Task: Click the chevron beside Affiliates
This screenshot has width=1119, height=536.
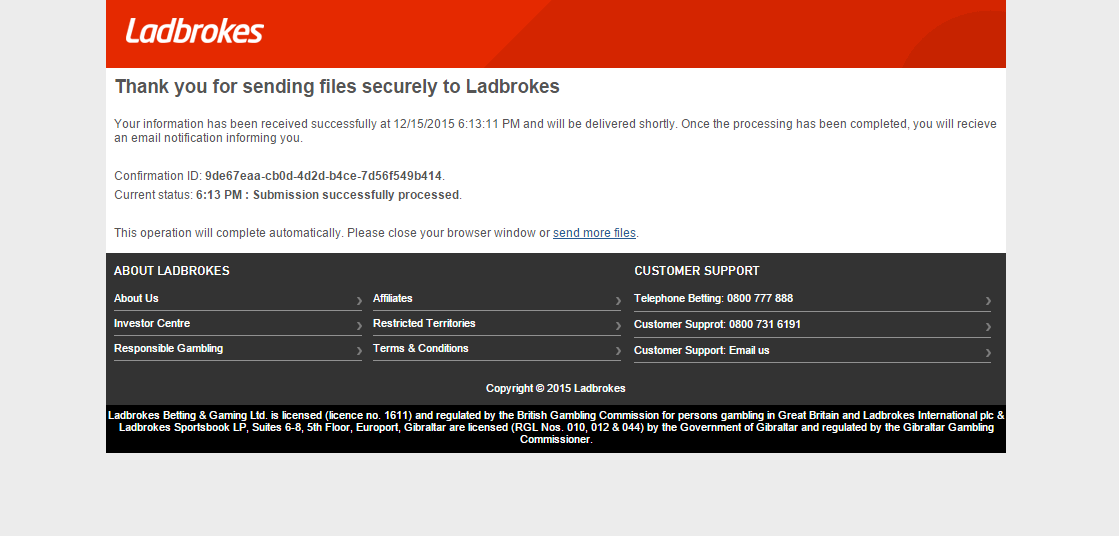Action: (x=618, y=300)
